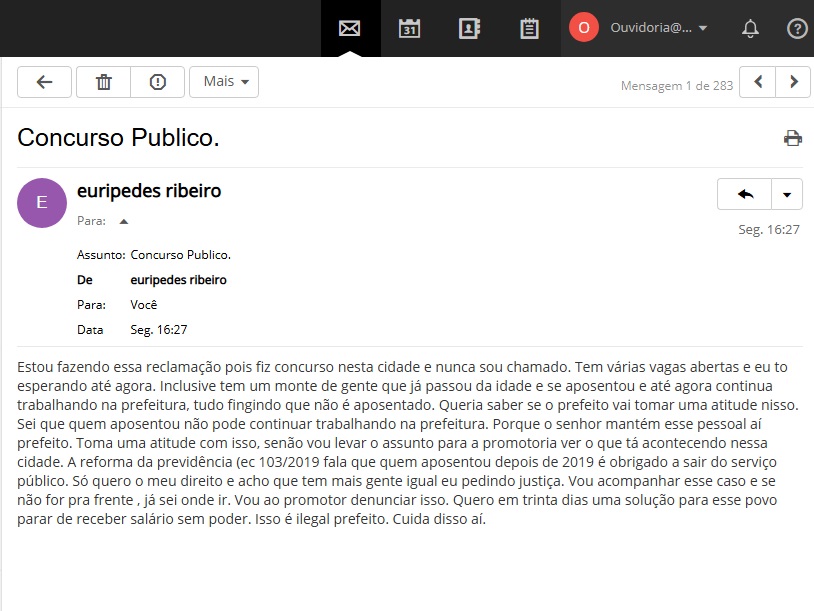The width and height of the screenshot is (814, 611).
Task: Go to next message arrow
Action: 793,82
